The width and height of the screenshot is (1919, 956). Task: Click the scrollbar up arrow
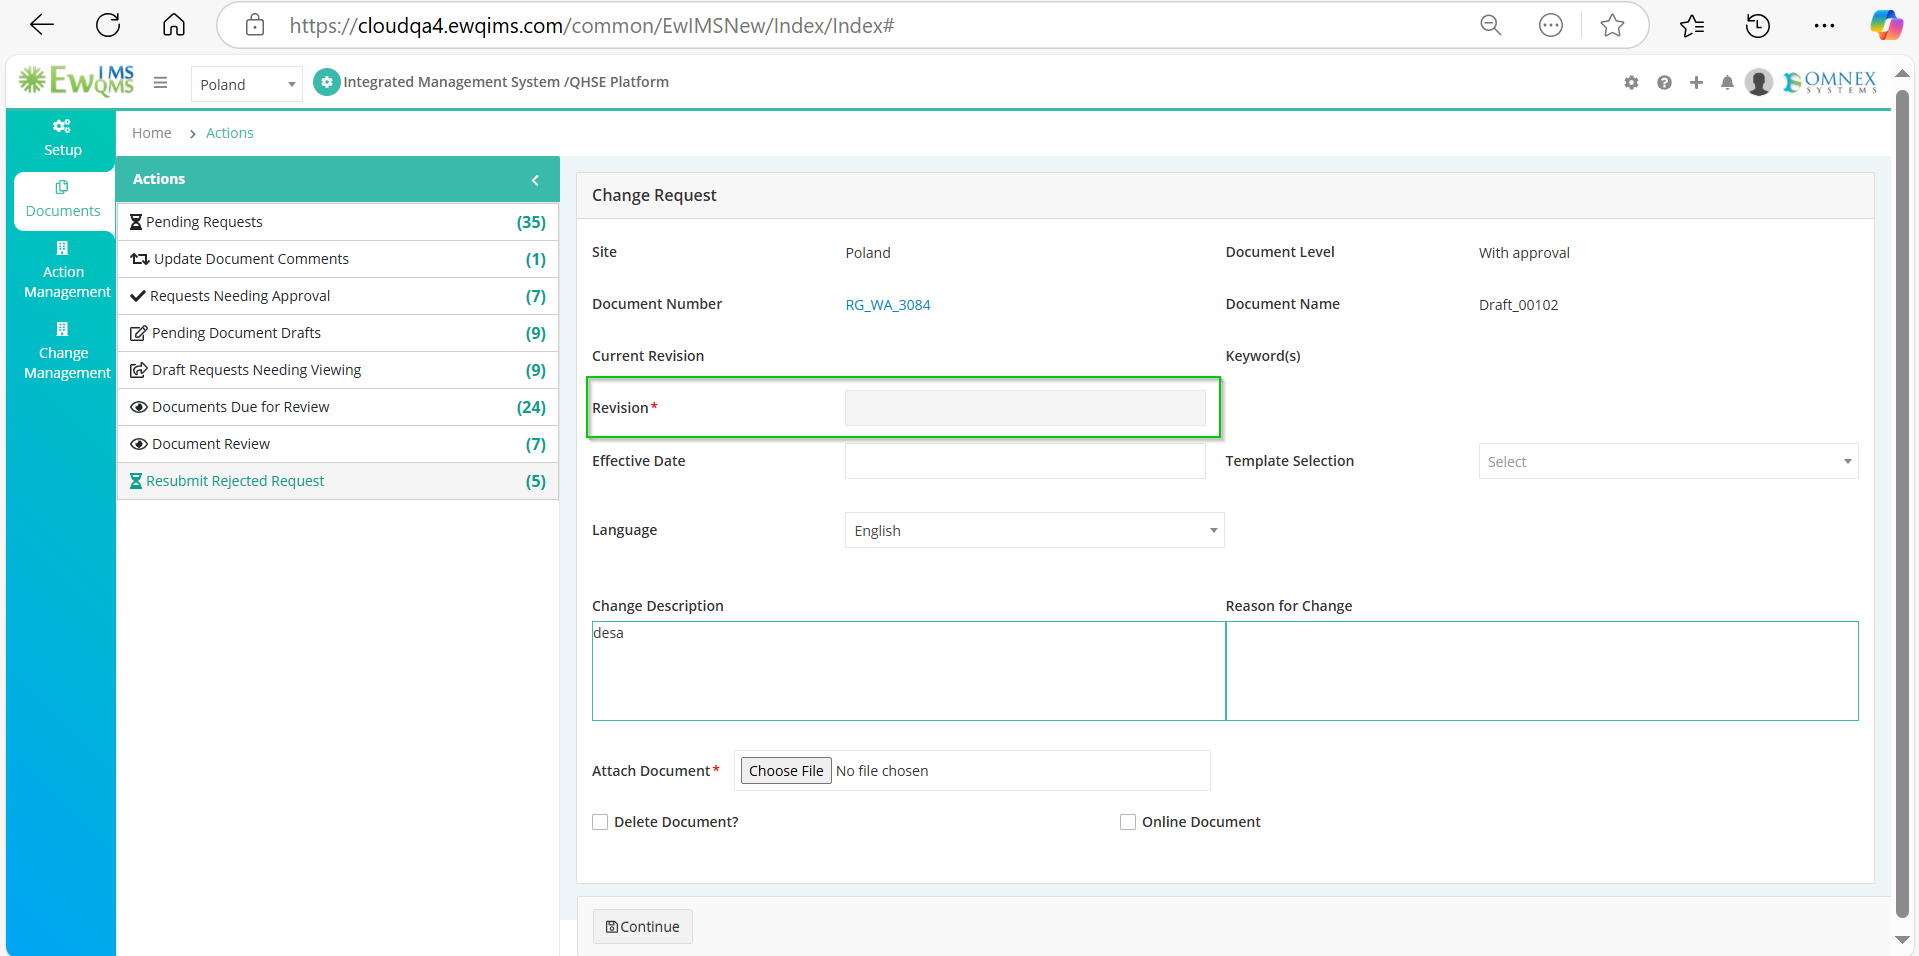1903,74
